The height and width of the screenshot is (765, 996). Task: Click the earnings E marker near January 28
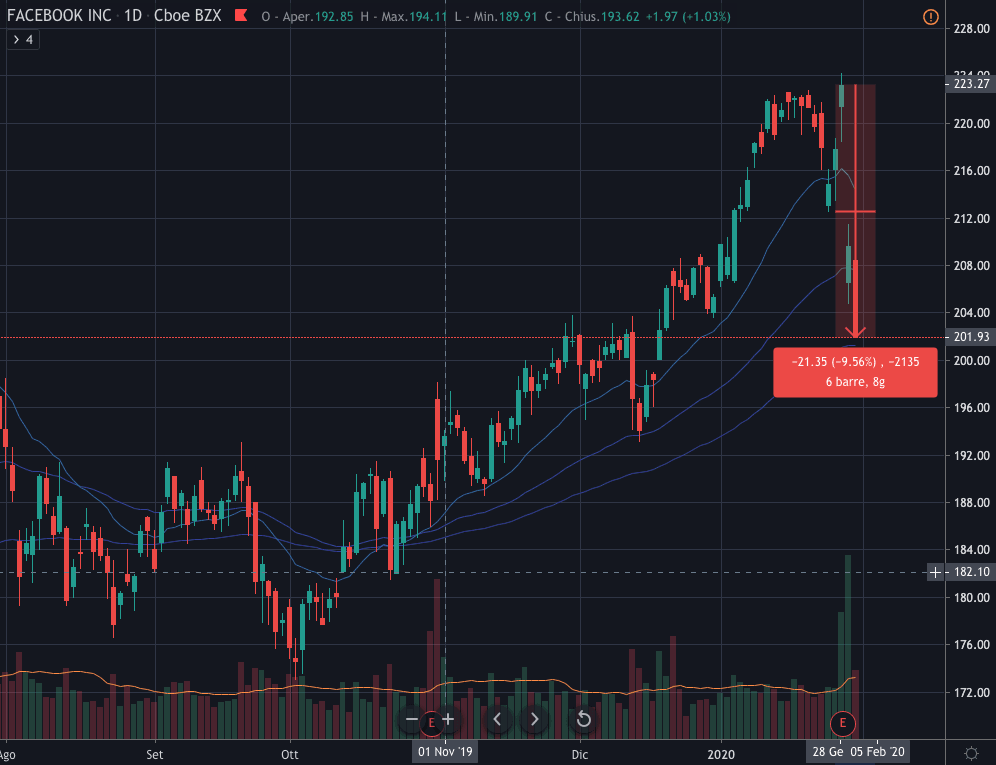click(843, 721)
